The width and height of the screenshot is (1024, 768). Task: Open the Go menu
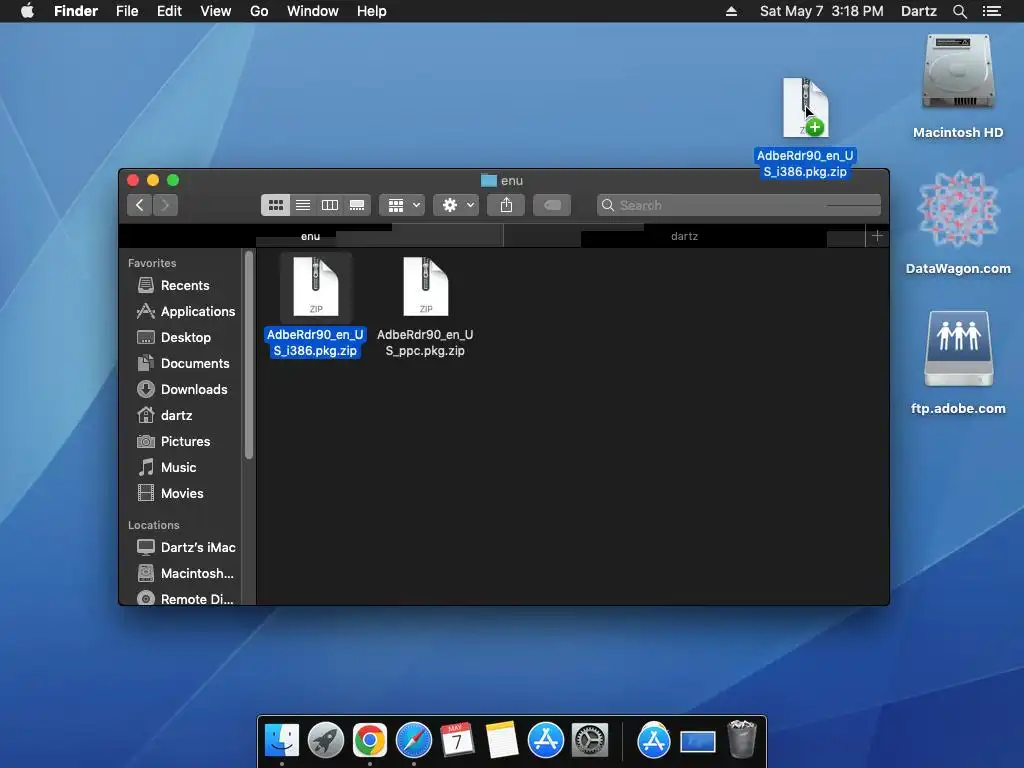[x=259, y=11]
